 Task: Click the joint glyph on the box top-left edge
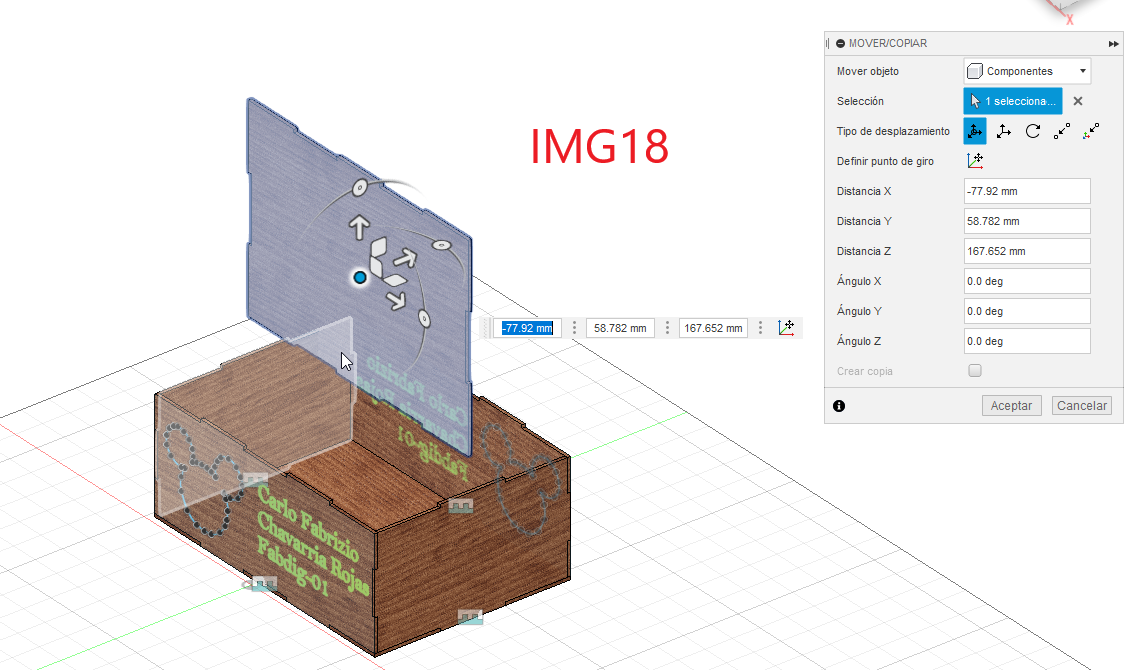[255, 479]
